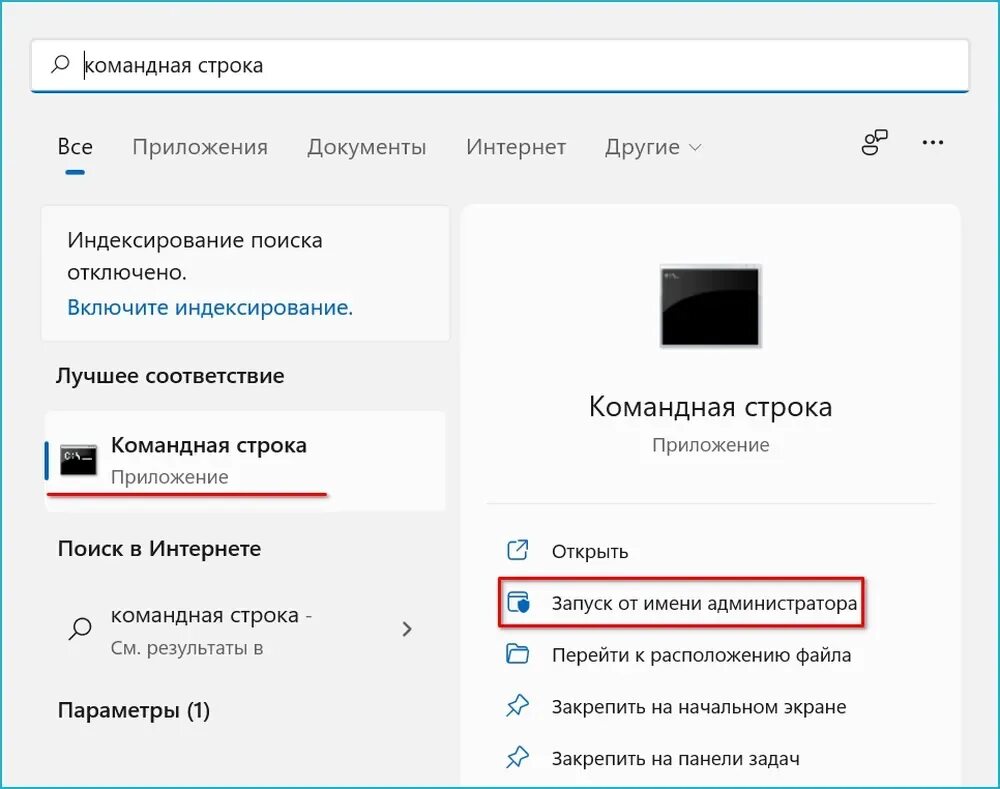Click Командная строка title in preview pane
The width and height of the screenshot is (1000, 789).
pos(710,406)
